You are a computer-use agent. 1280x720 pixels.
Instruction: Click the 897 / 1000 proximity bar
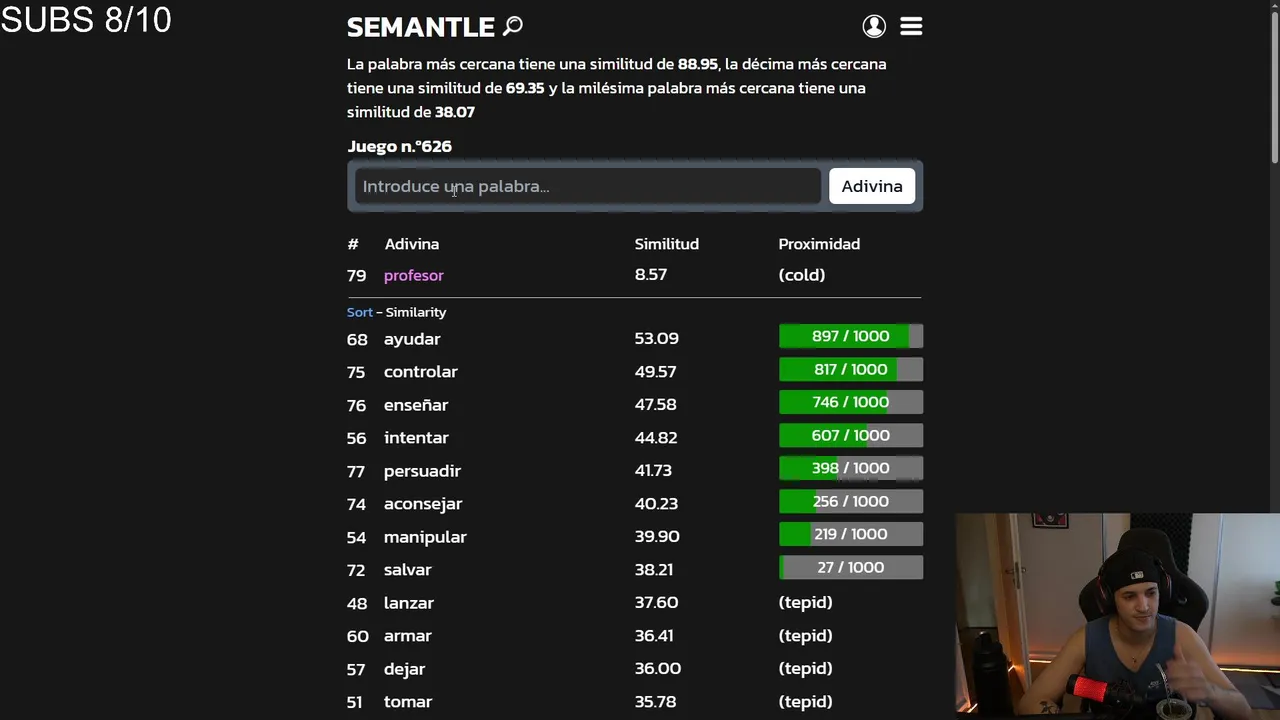coord(850,336)
